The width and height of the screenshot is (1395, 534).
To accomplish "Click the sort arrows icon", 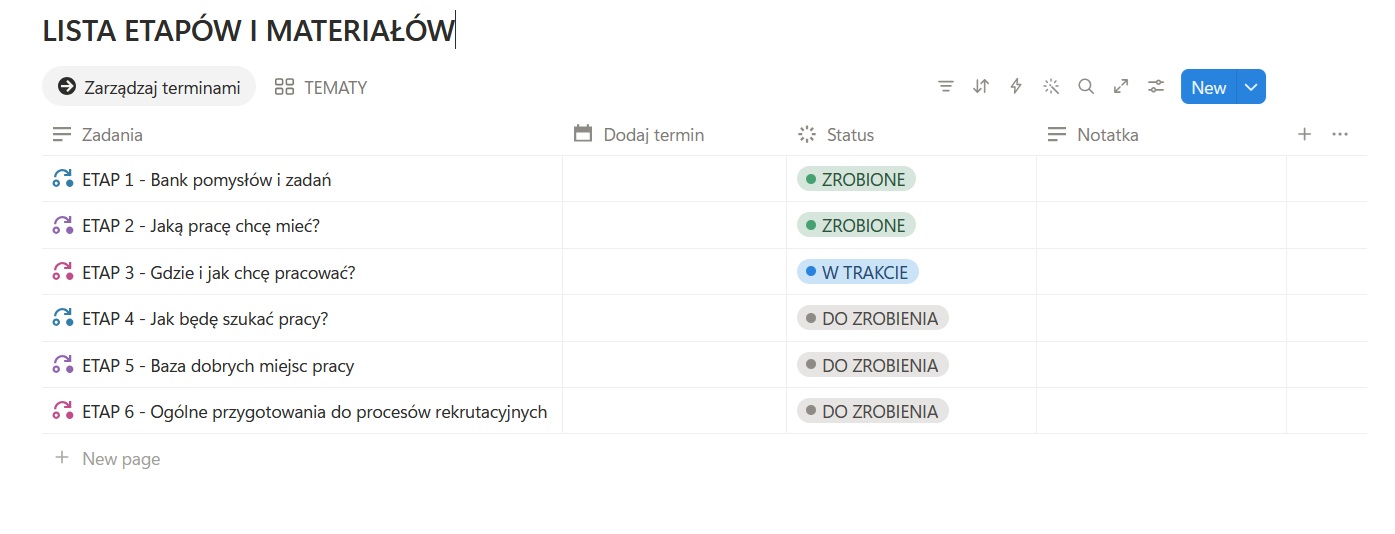I will [981, 87].
